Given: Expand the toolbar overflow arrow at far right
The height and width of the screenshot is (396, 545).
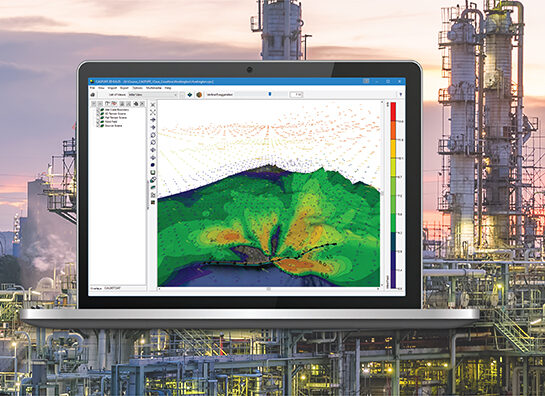Looking at the screenshot, I should [400, 94].
